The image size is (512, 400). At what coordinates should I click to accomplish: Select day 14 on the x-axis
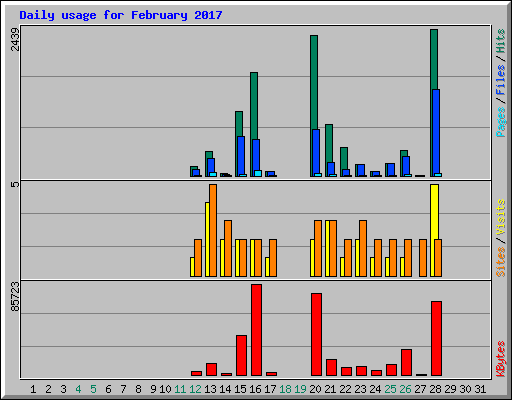coord(225,389)
